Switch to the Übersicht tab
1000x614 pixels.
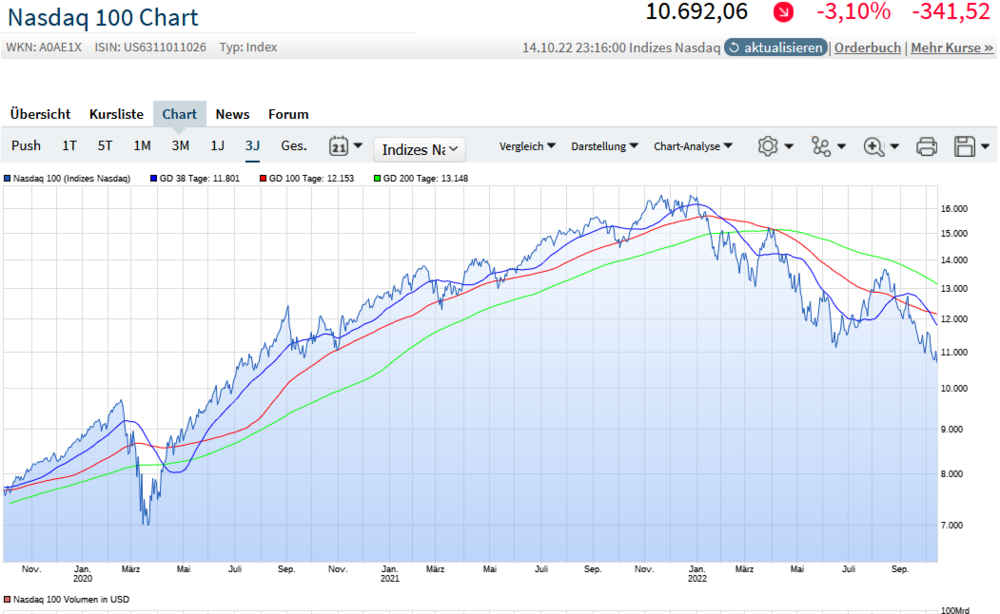pos(40,114)
